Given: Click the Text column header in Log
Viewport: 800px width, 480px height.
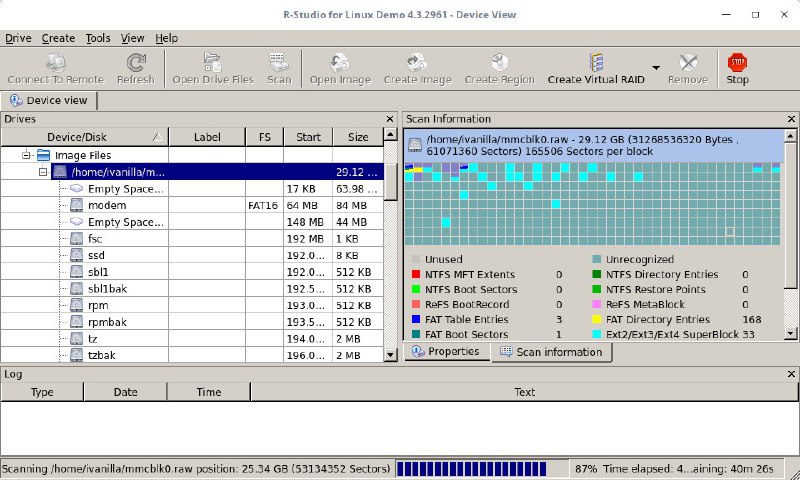Looking at the screenshot, I should tap(524, 392).
